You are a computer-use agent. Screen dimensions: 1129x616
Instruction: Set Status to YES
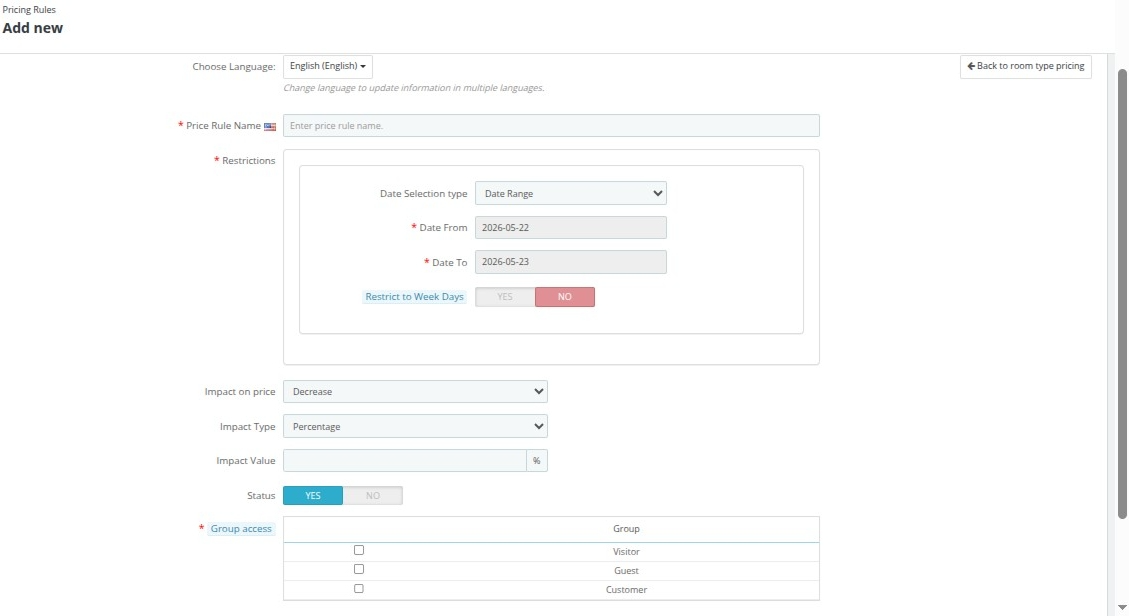pos(313,496)
